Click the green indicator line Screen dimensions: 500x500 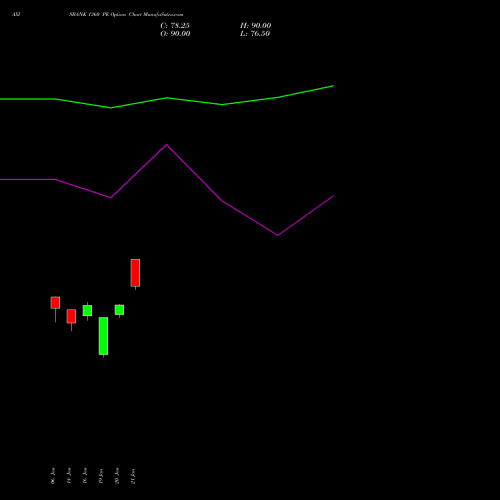[167, 98]
